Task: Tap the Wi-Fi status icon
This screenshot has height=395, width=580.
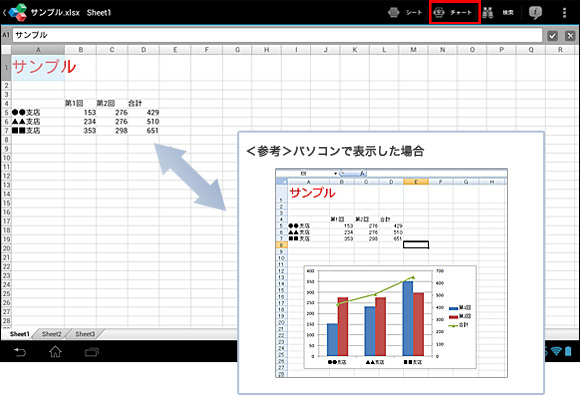Action: tap(556, 351)
